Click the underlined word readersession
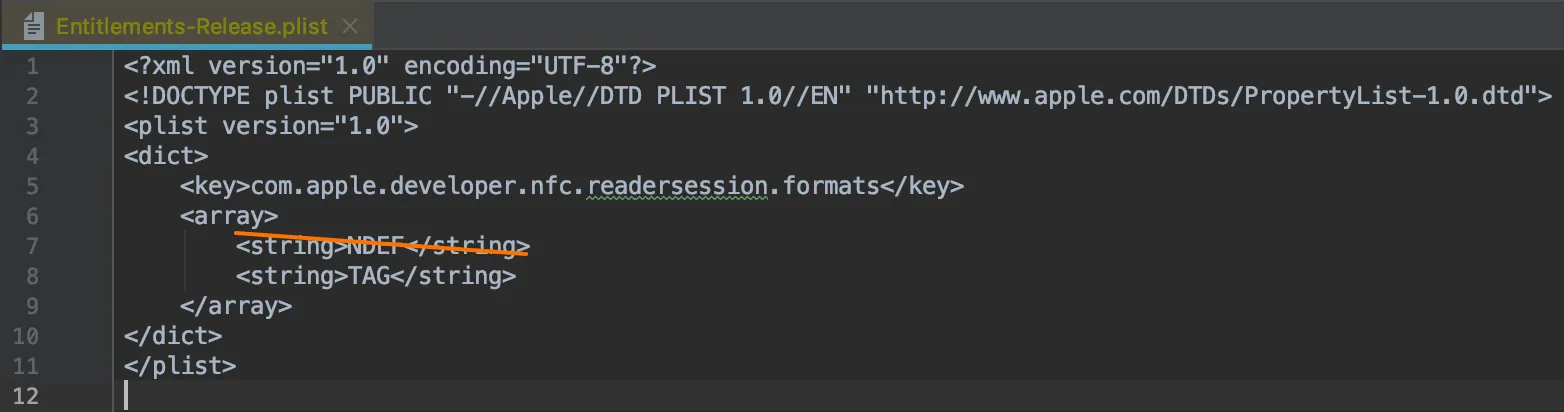Image resolution: width=1564 pixels, height=412 pixels. click(x=678, y=186)
